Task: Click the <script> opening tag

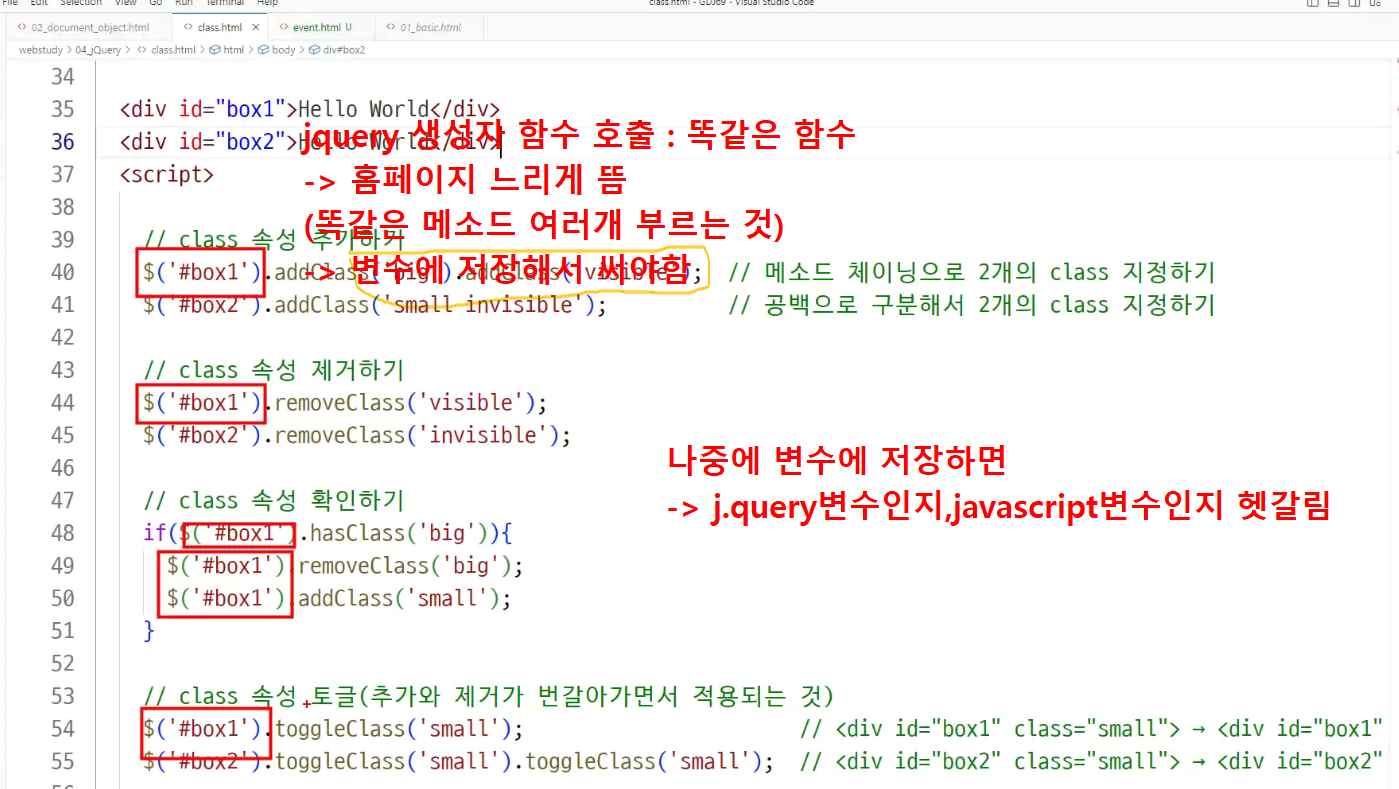Action: coord(166,175)
